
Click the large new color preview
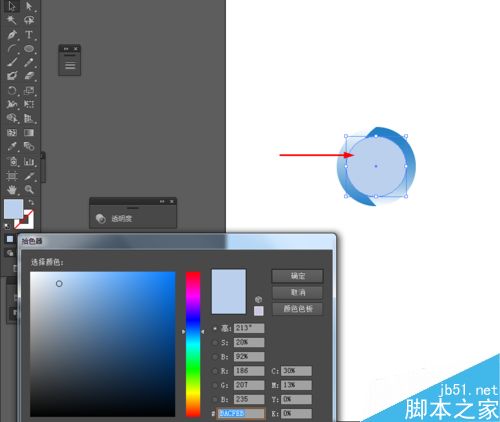(229, 292)
